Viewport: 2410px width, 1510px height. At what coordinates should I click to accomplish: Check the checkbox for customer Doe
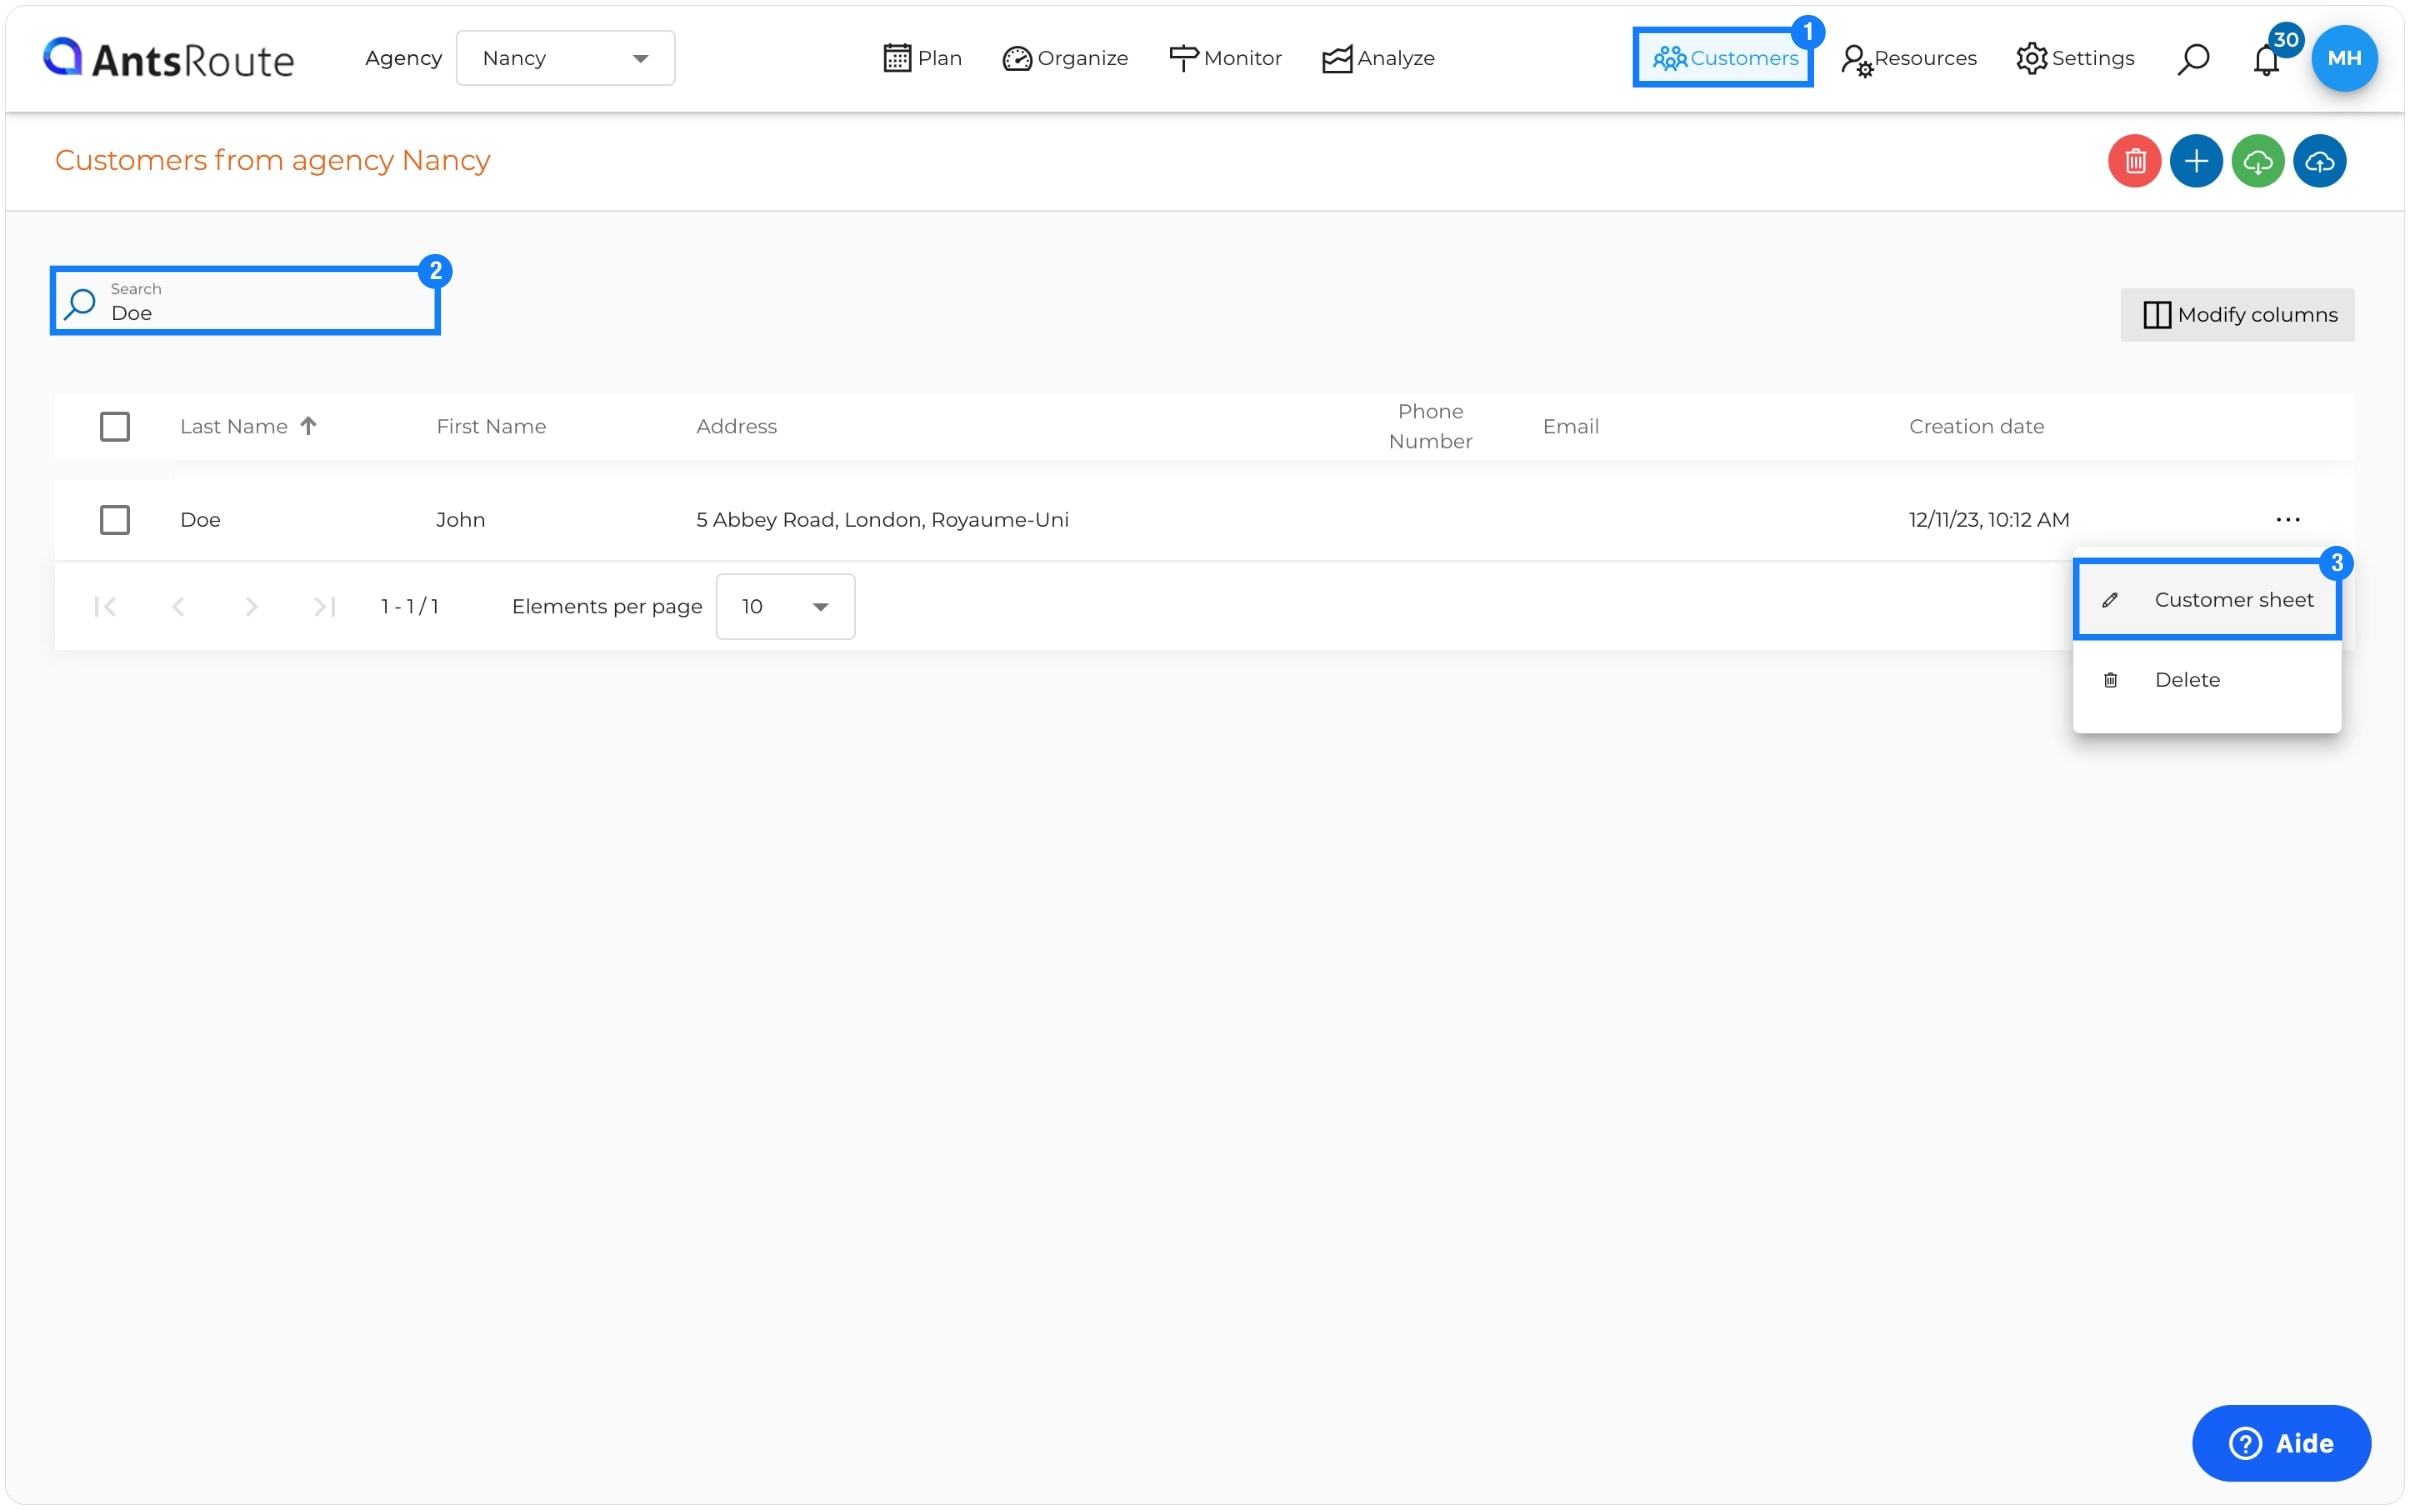pyautogui.click(x=115, y=519)
